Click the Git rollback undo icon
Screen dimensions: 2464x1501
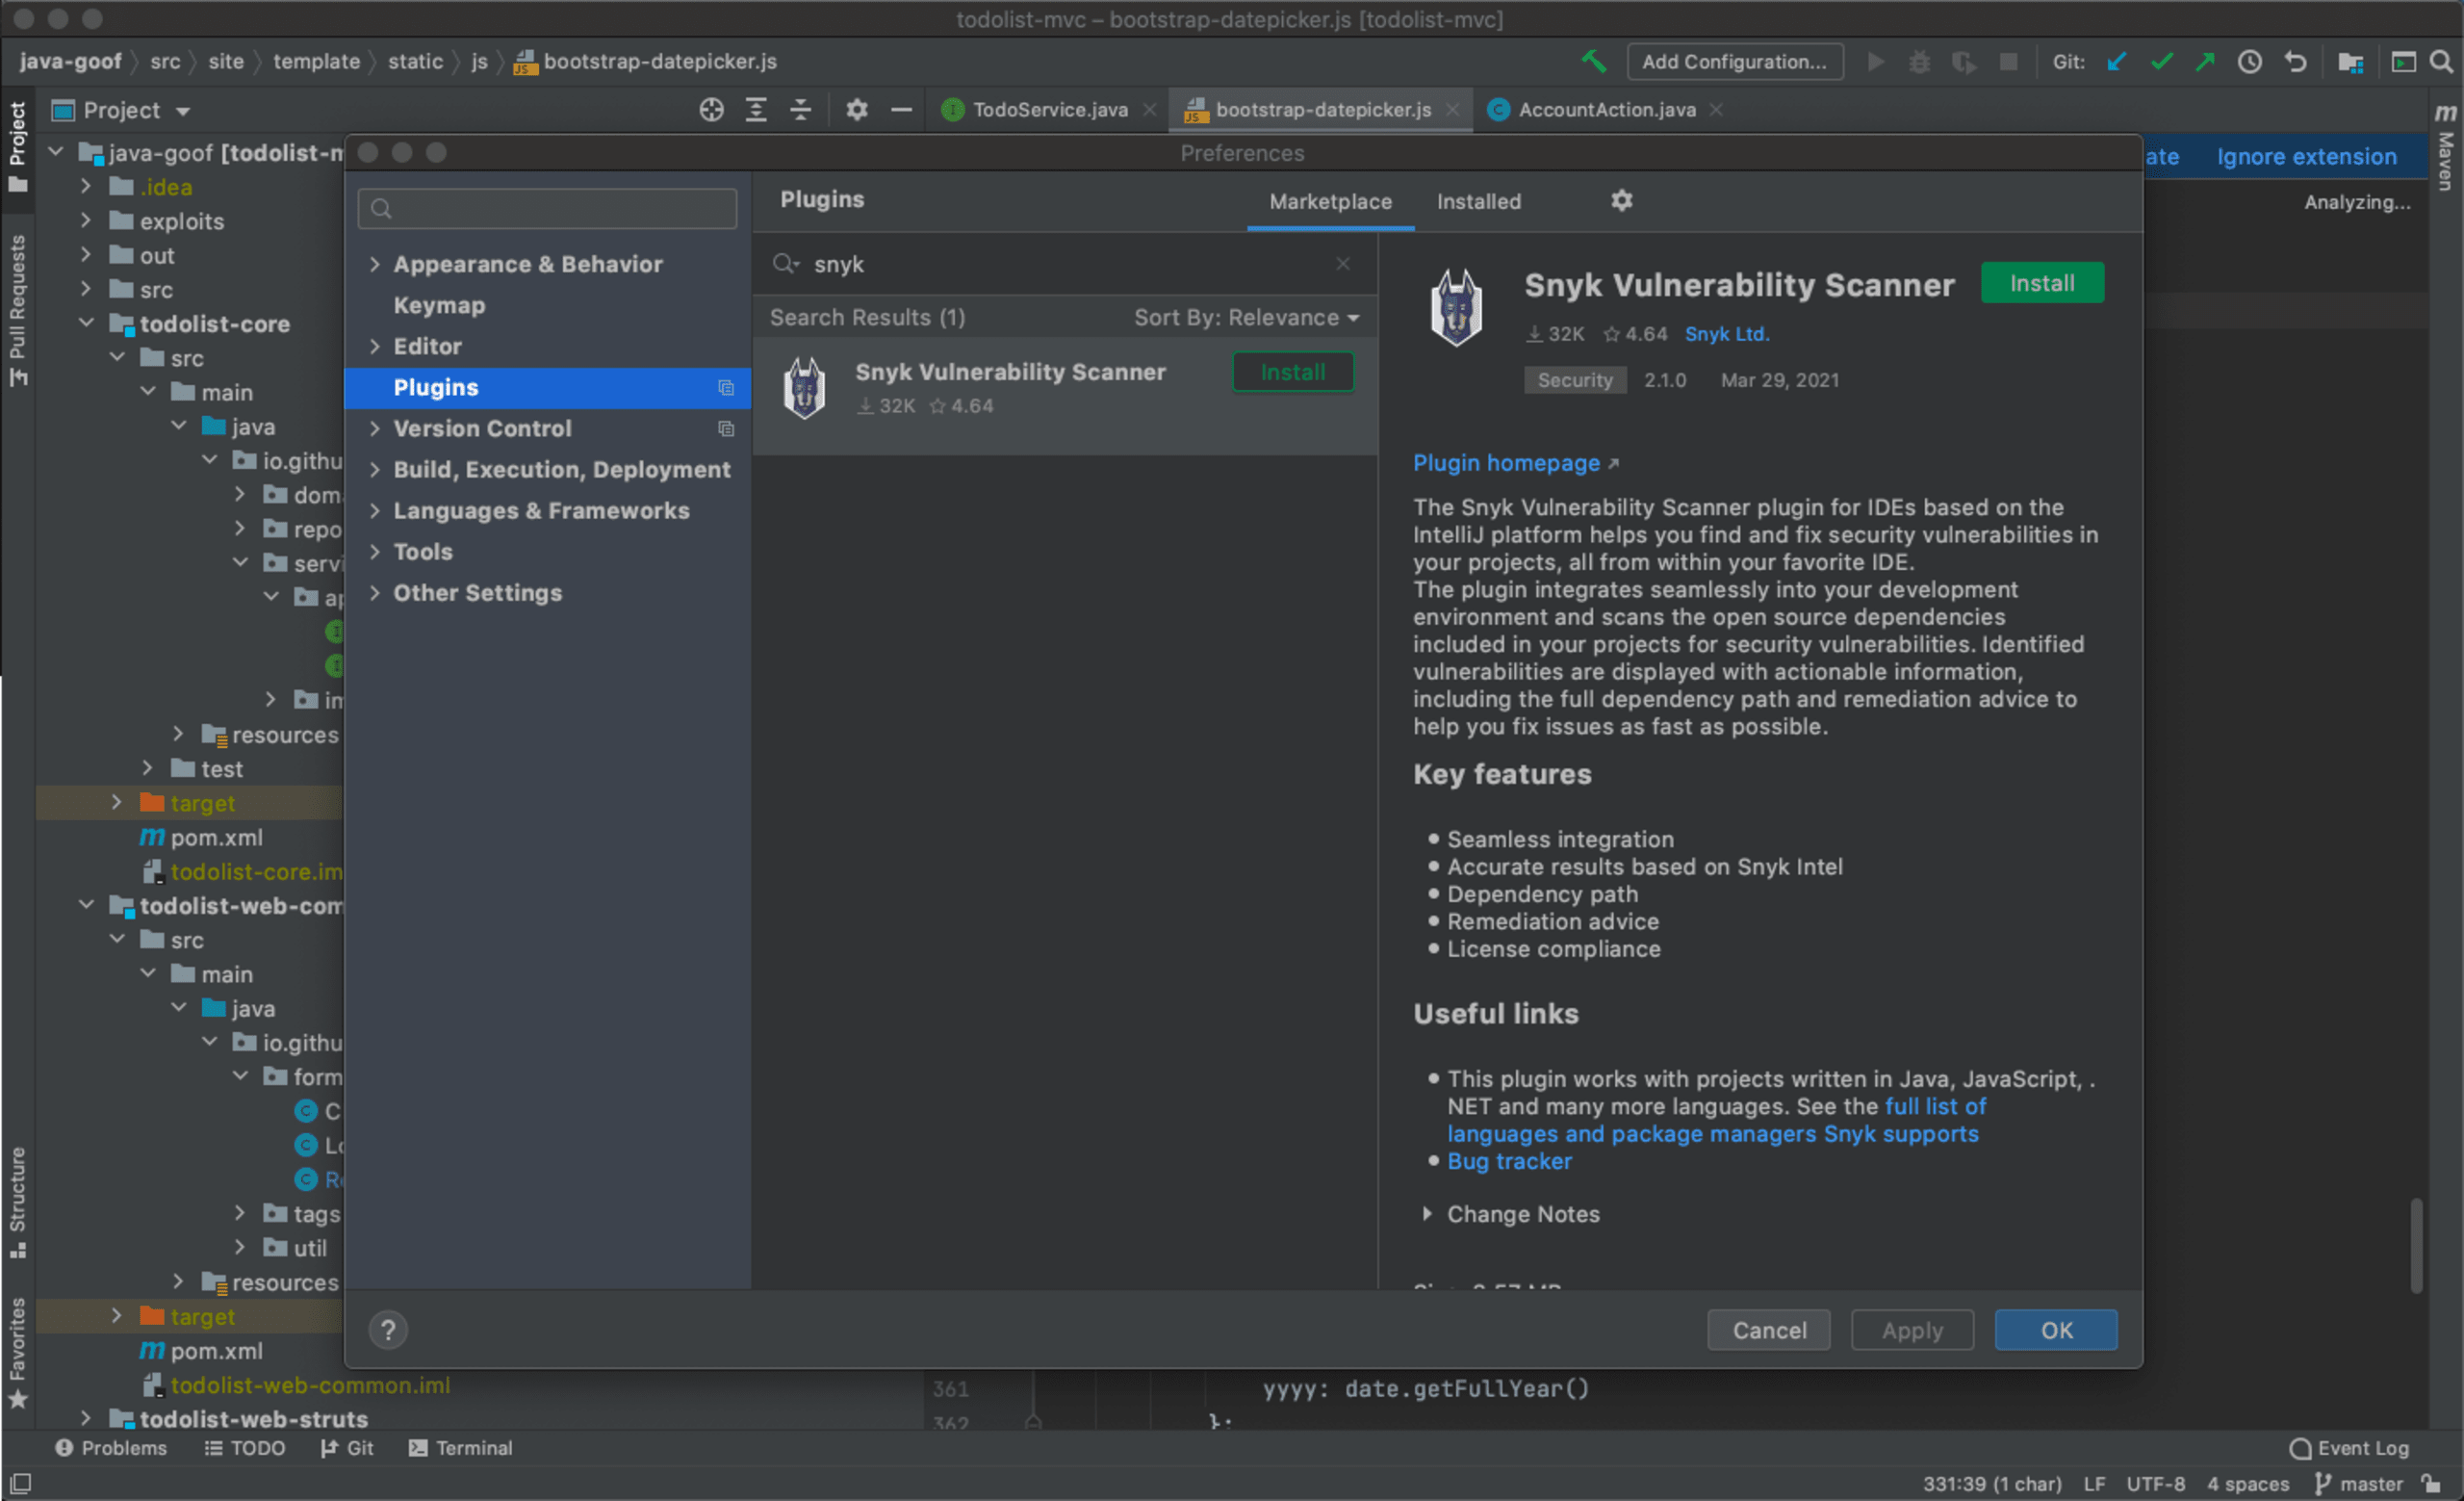2295,62
